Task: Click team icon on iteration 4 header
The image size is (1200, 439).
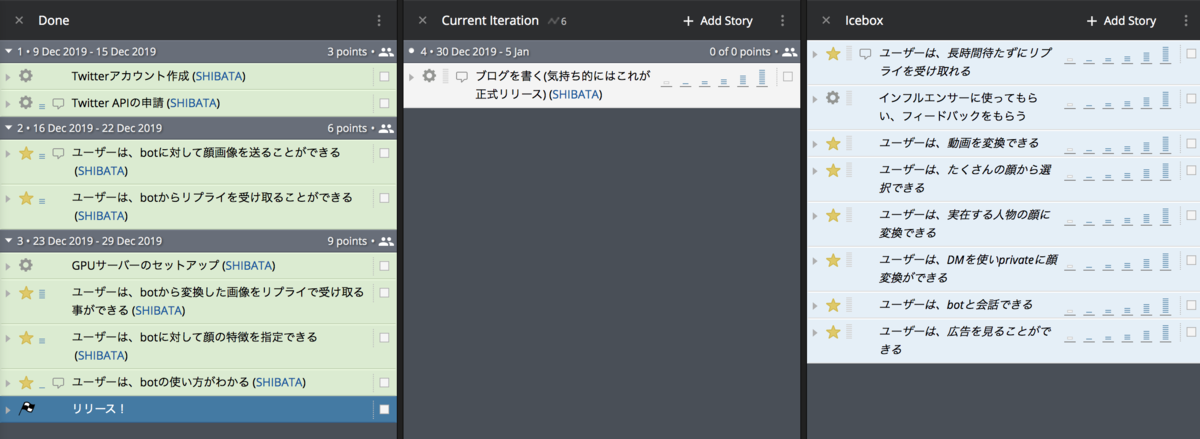Action: [790, 51]
